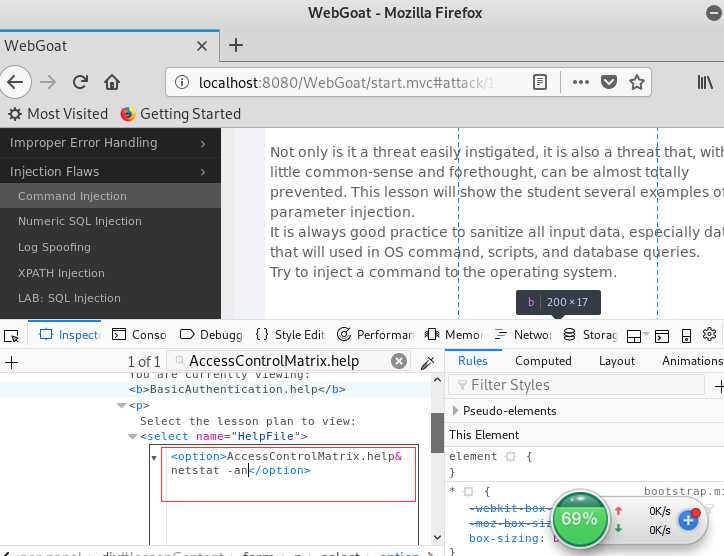Switch to the Performance tab

click(375, 335)
